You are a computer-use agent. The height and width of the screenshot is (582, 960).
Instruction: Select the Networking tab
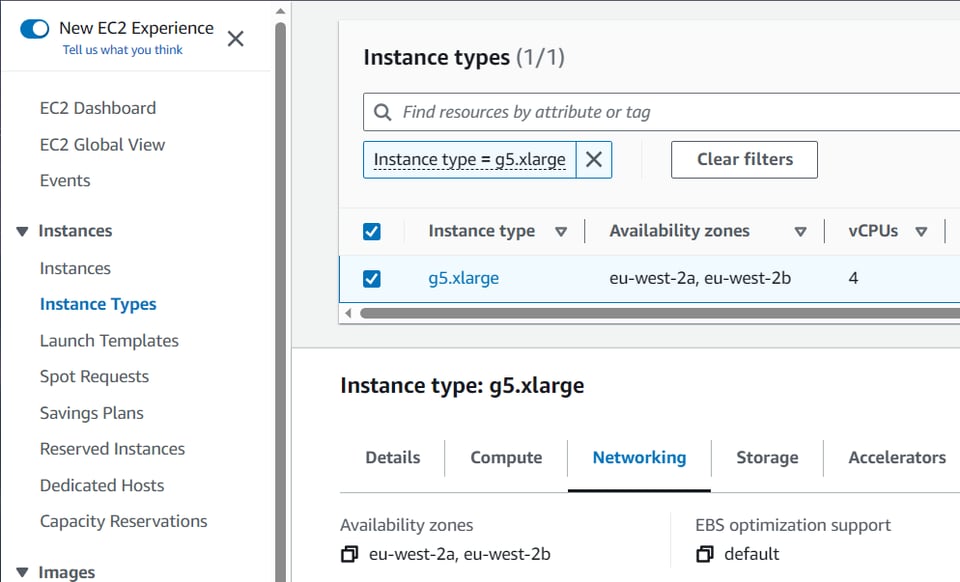[639, 458]
